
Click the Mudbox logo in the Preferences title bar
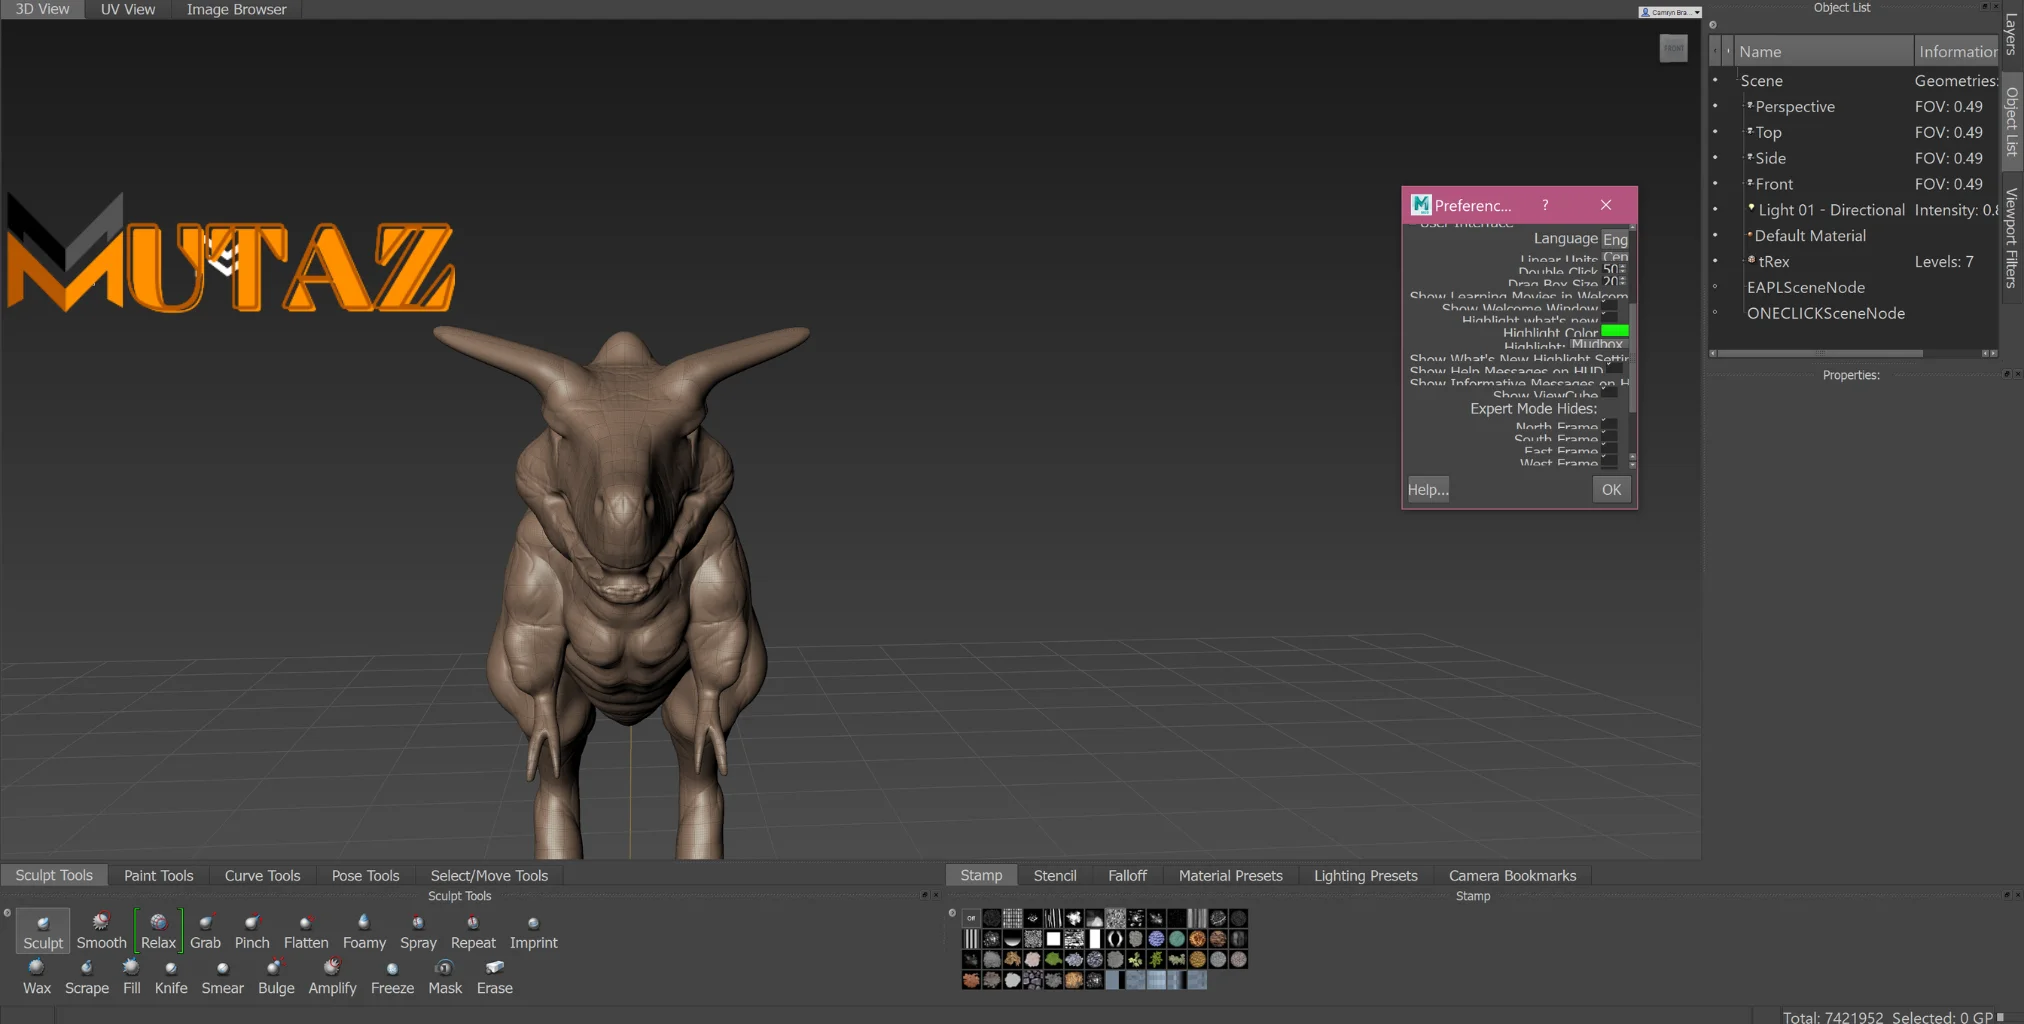point(1421,205)
